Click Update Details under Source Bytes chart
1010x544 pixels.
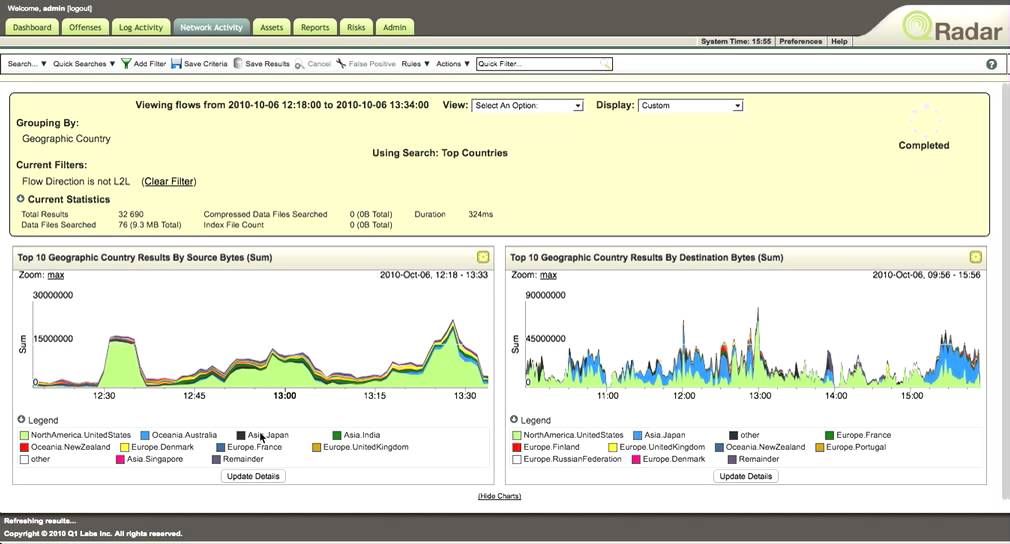pyautogui.click(x=253, y=476)
